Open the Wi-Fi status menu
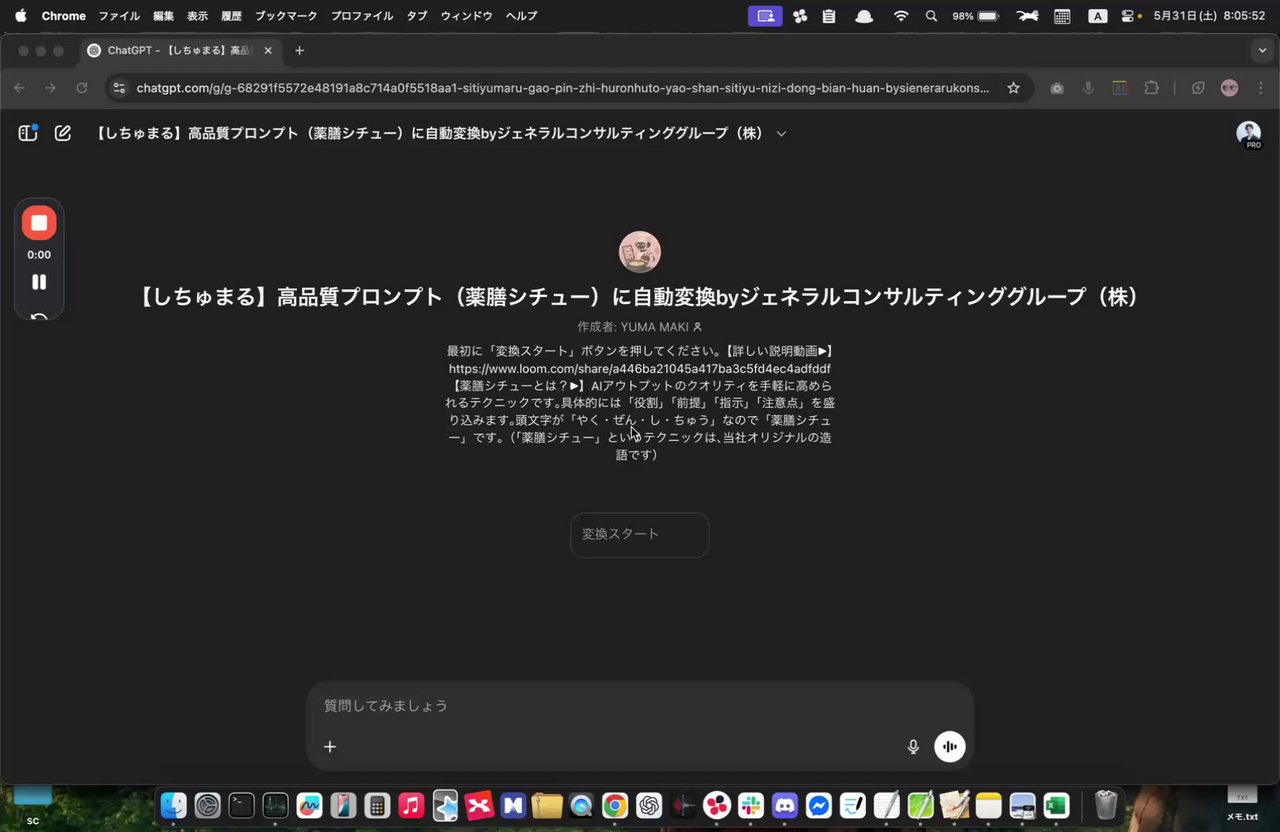Viewport: 1280px width, 832px height. coord(901,16)
